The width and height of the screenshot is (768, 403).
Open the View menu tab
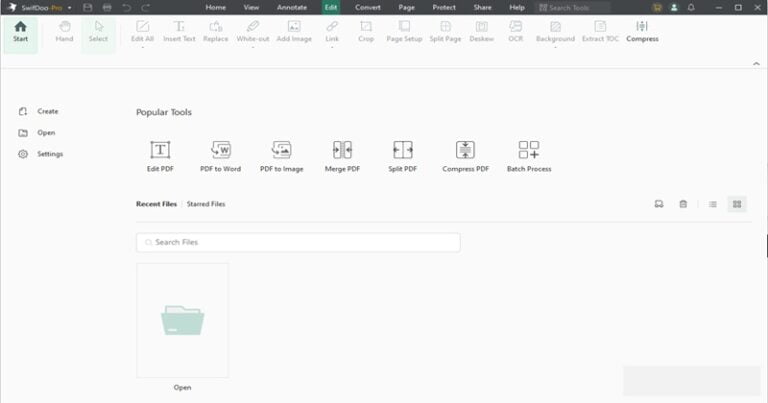pyautogui.click(x=251, y=7)
